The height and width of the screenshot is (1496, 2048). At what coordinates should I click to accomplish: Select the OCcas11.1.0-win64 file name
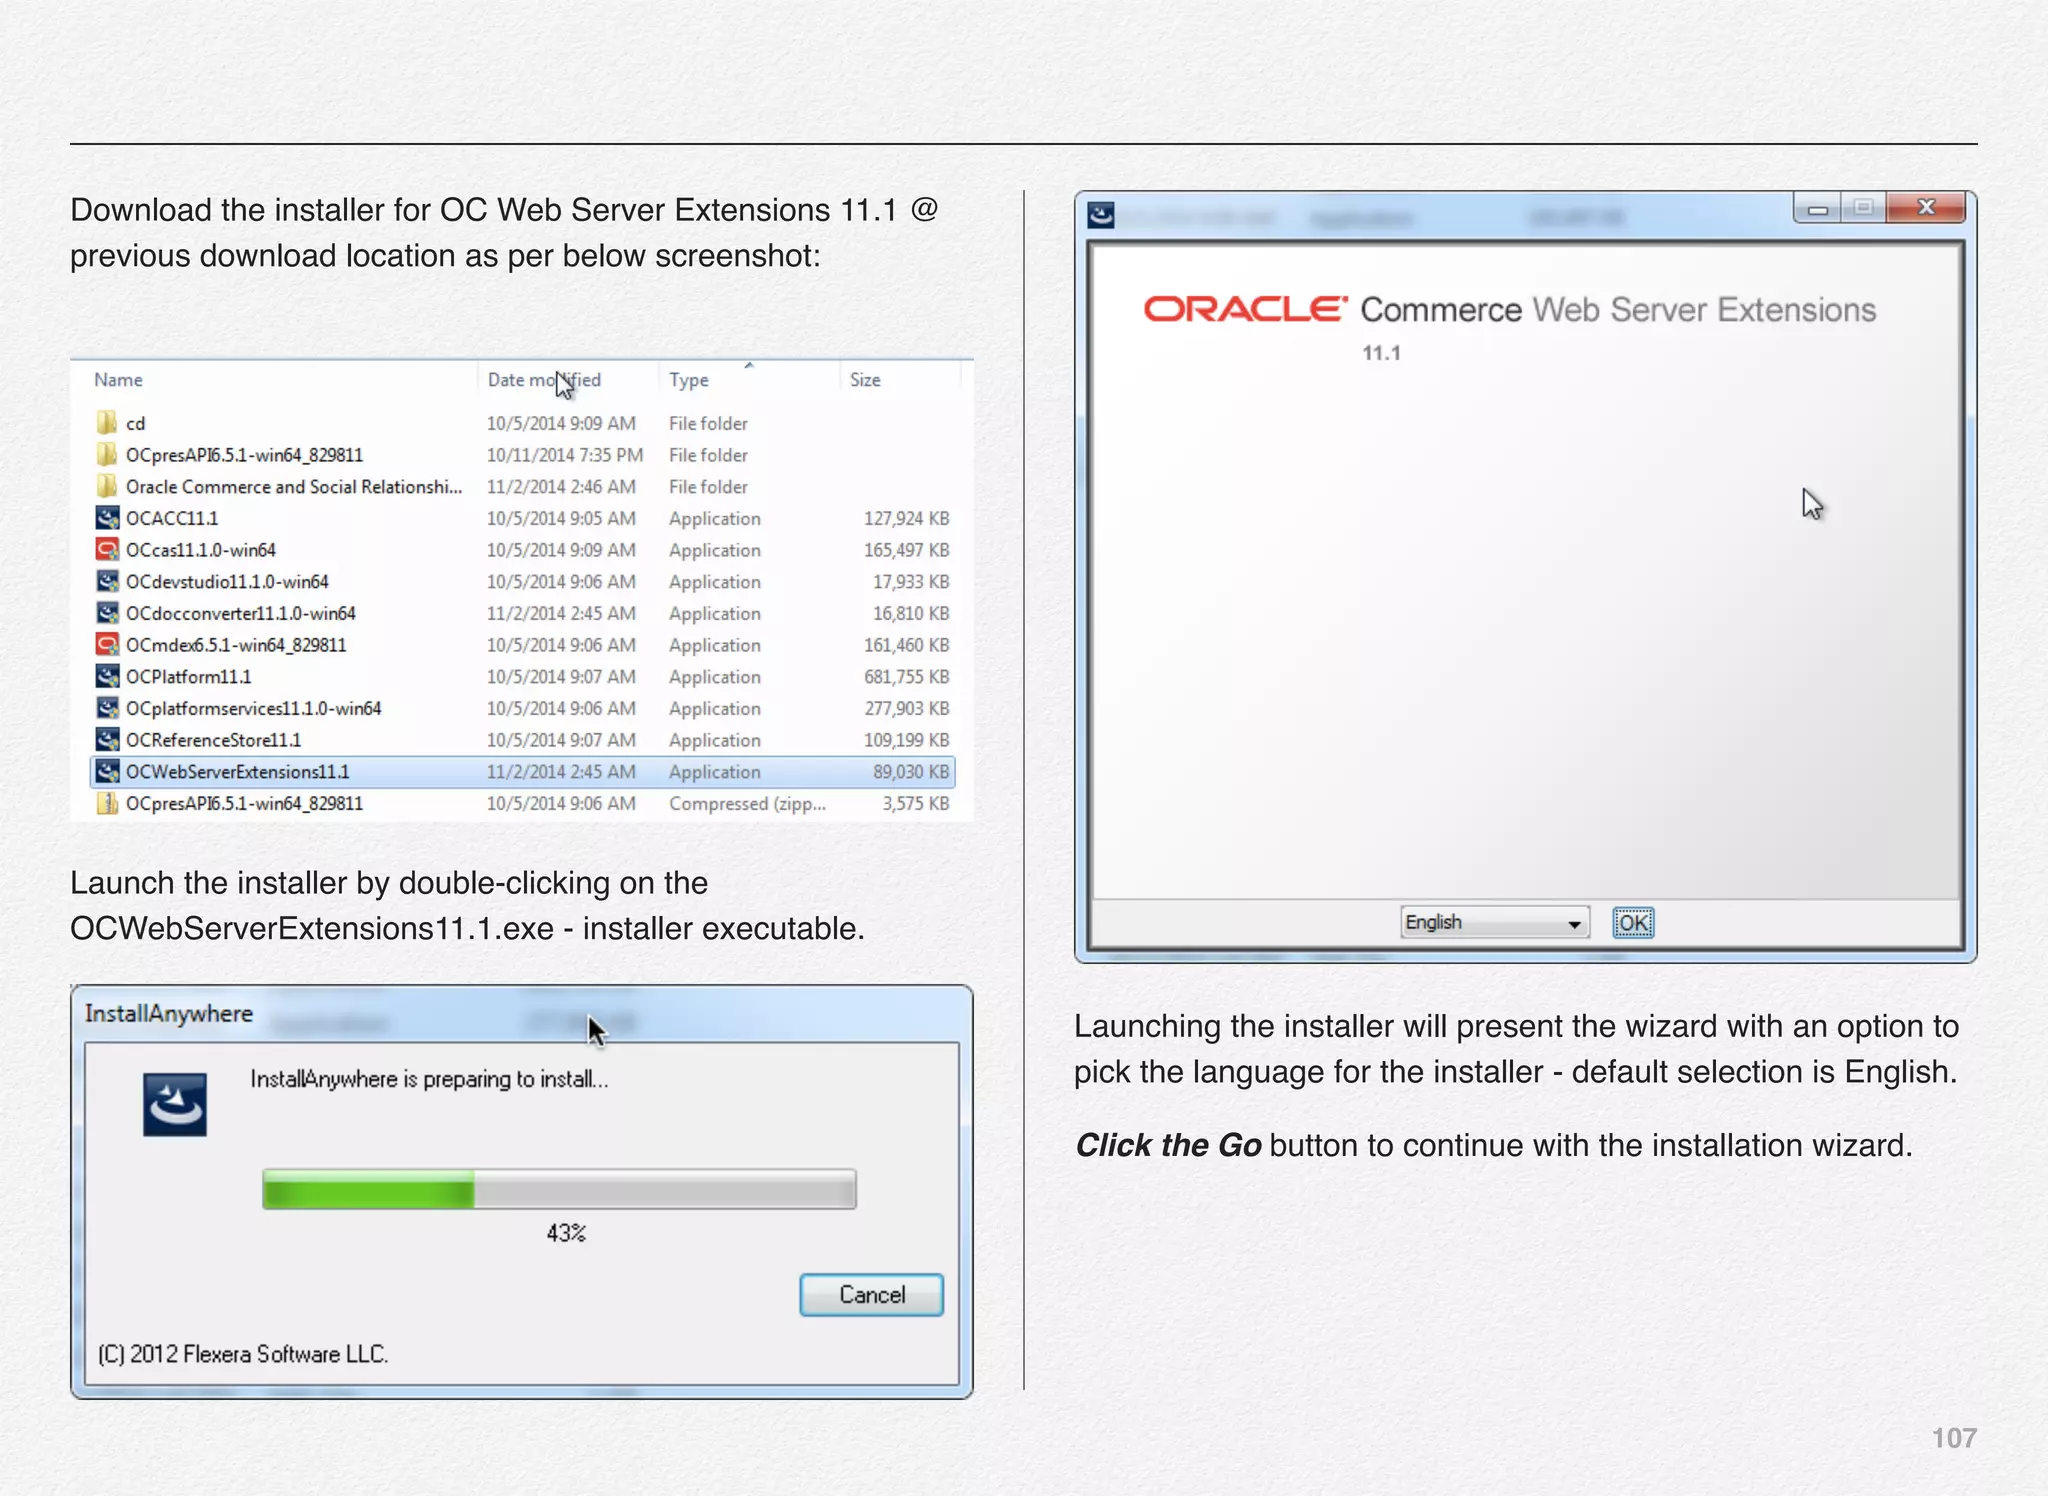pyautogui.click(x=201, y=550)
